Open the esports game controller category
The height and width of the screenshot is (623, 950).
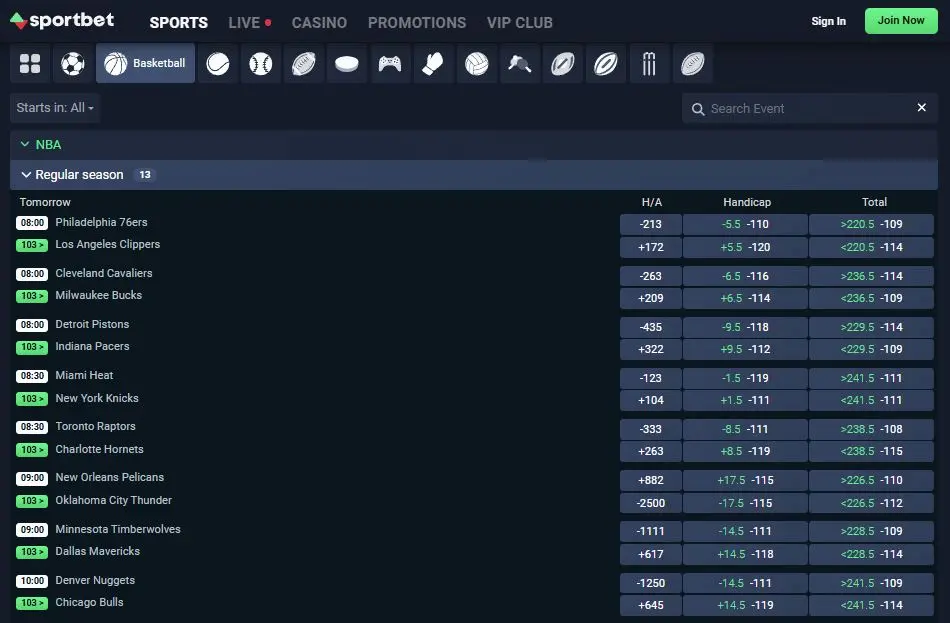tap(390, 62)
